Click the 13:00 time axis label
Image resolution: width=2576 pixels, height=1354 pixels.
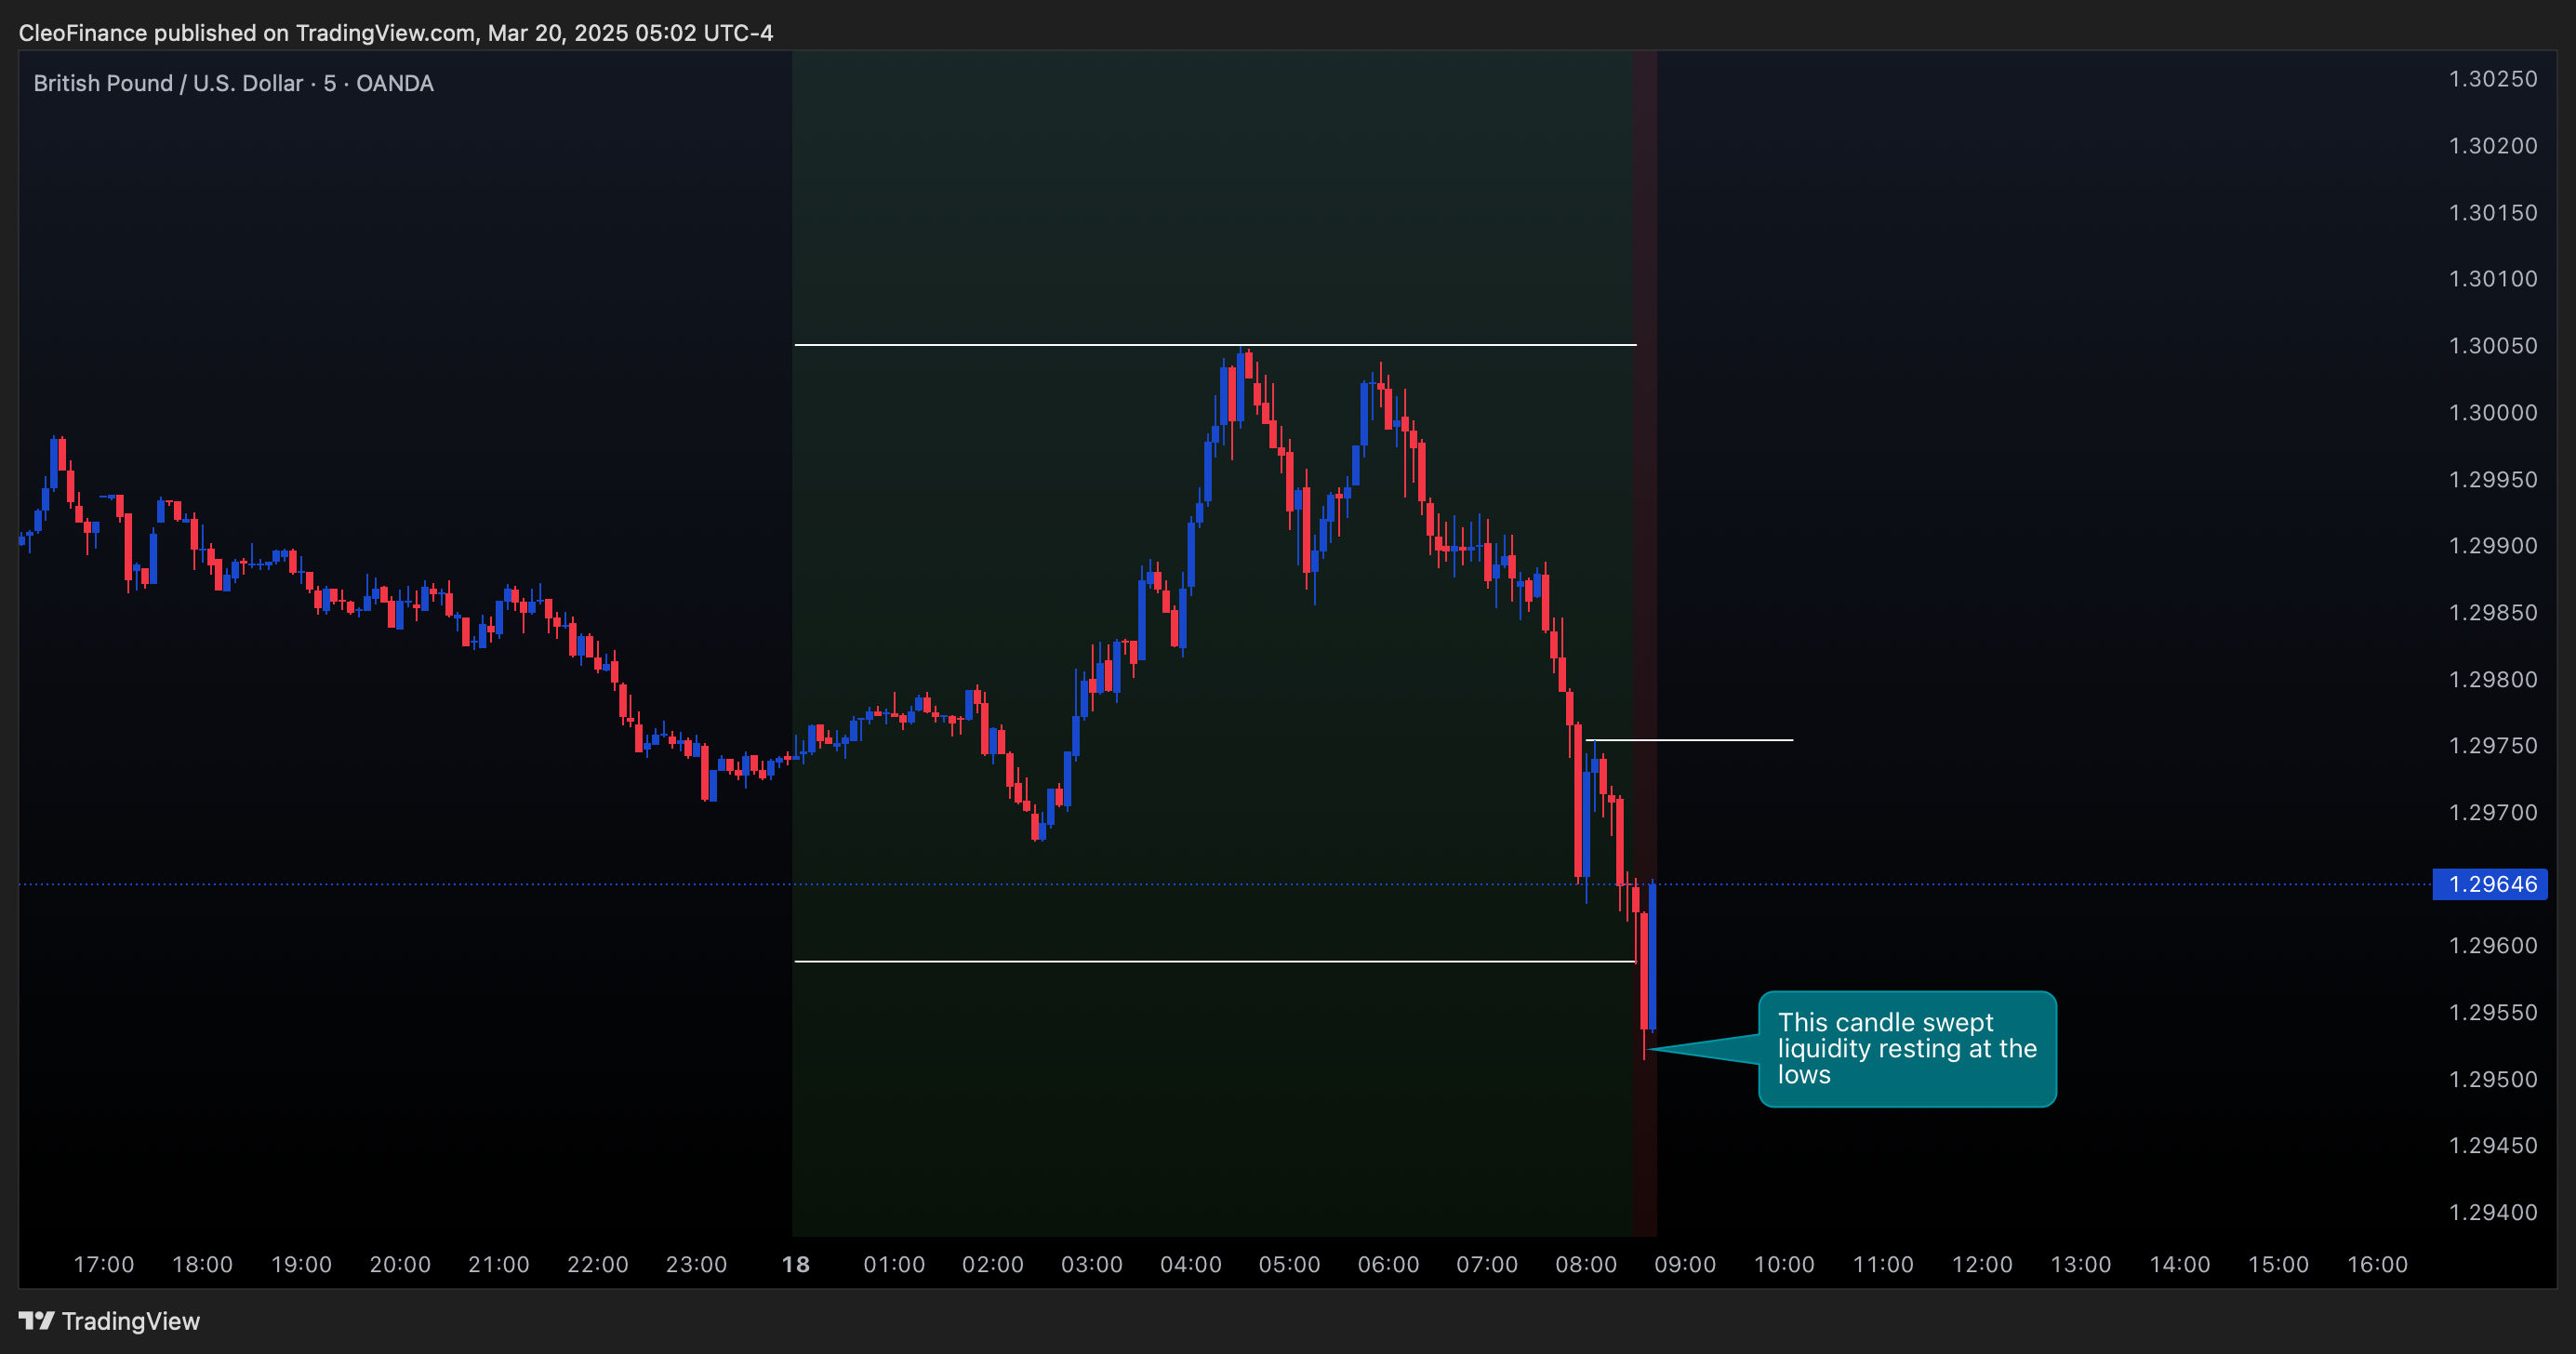2081,1265
